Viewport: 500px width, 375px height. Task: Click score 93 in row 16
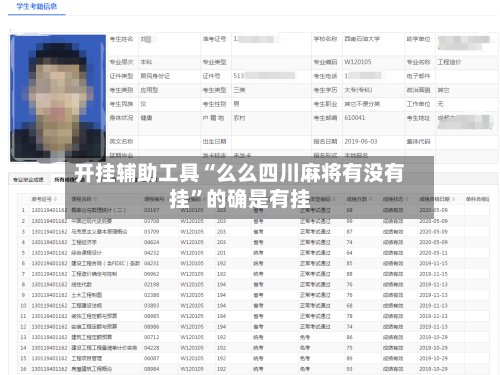(x=349, y=369)
